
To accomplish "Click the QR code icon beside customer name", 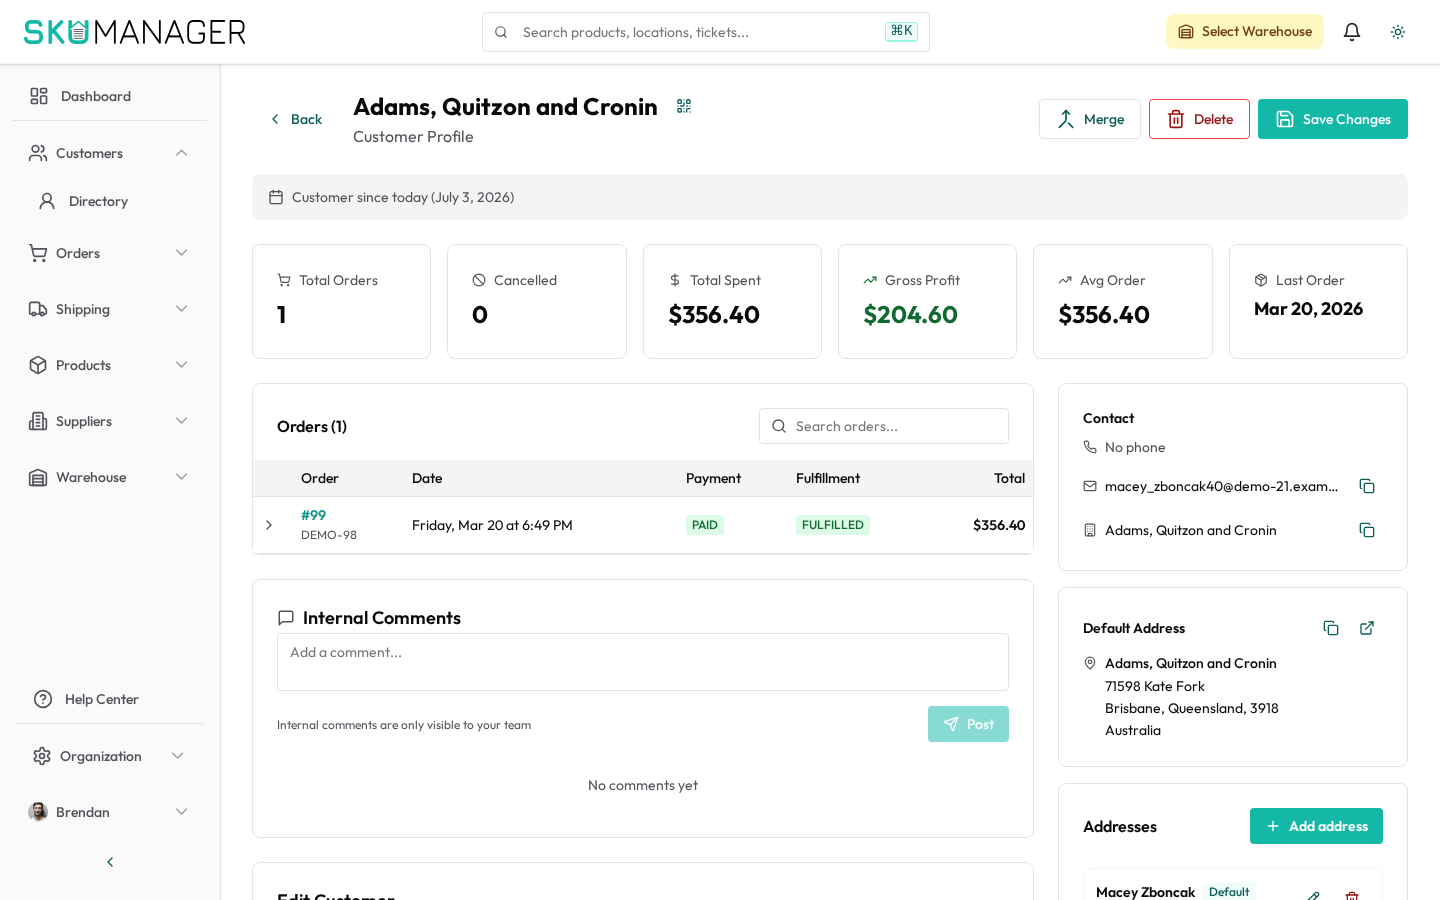I will [684, 106].
